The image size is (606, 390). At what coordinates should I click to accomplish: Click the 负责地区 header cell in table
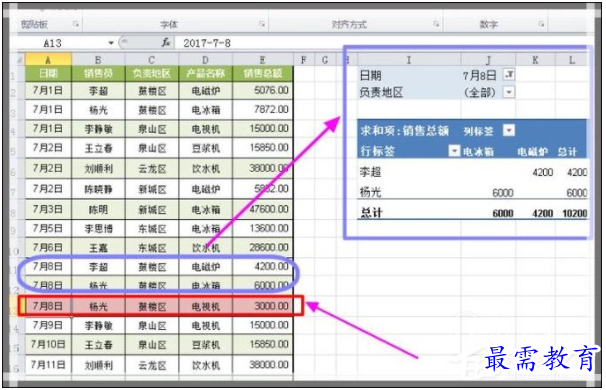click(x=152, y=73)
